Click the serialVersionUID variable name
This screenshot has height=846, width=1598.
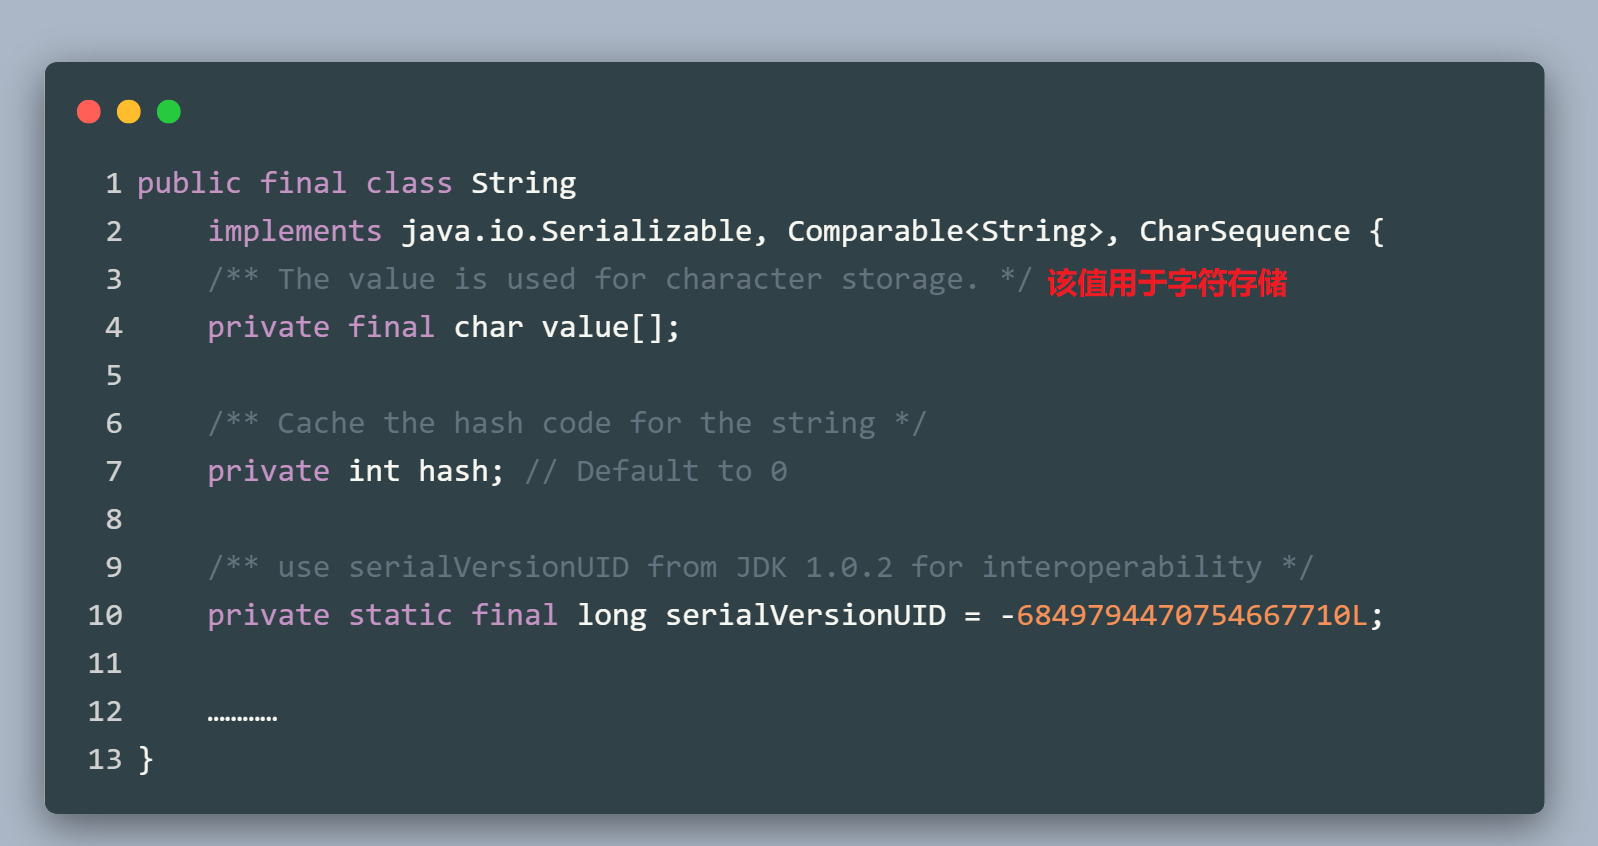tap(805, 615)
